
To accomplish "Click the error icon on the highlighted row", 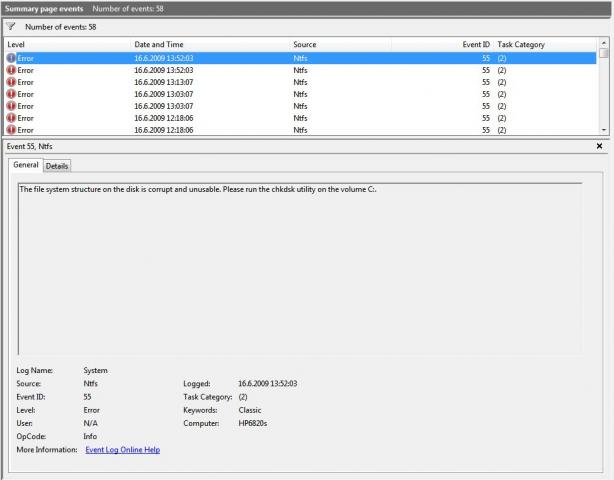I will [x=11, y=58].
